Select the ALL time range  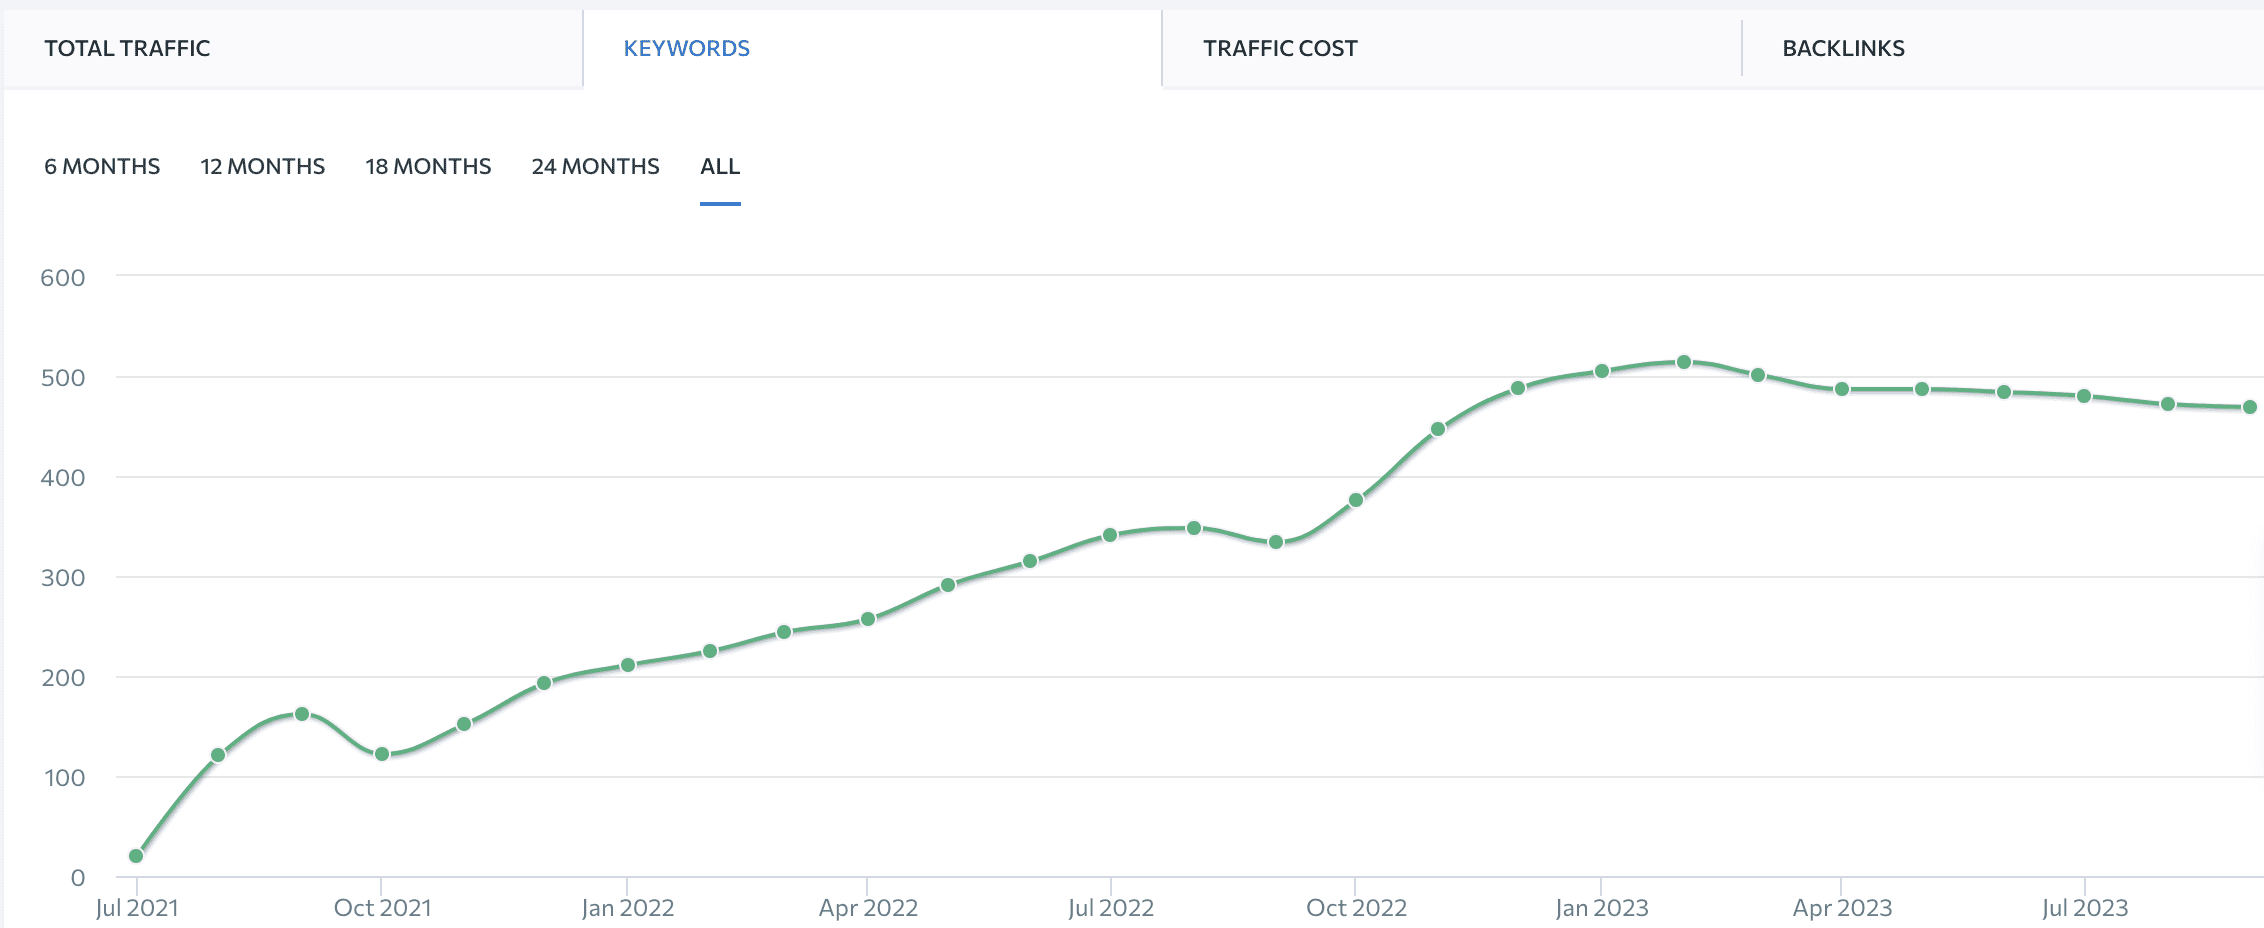pos(720,166)
